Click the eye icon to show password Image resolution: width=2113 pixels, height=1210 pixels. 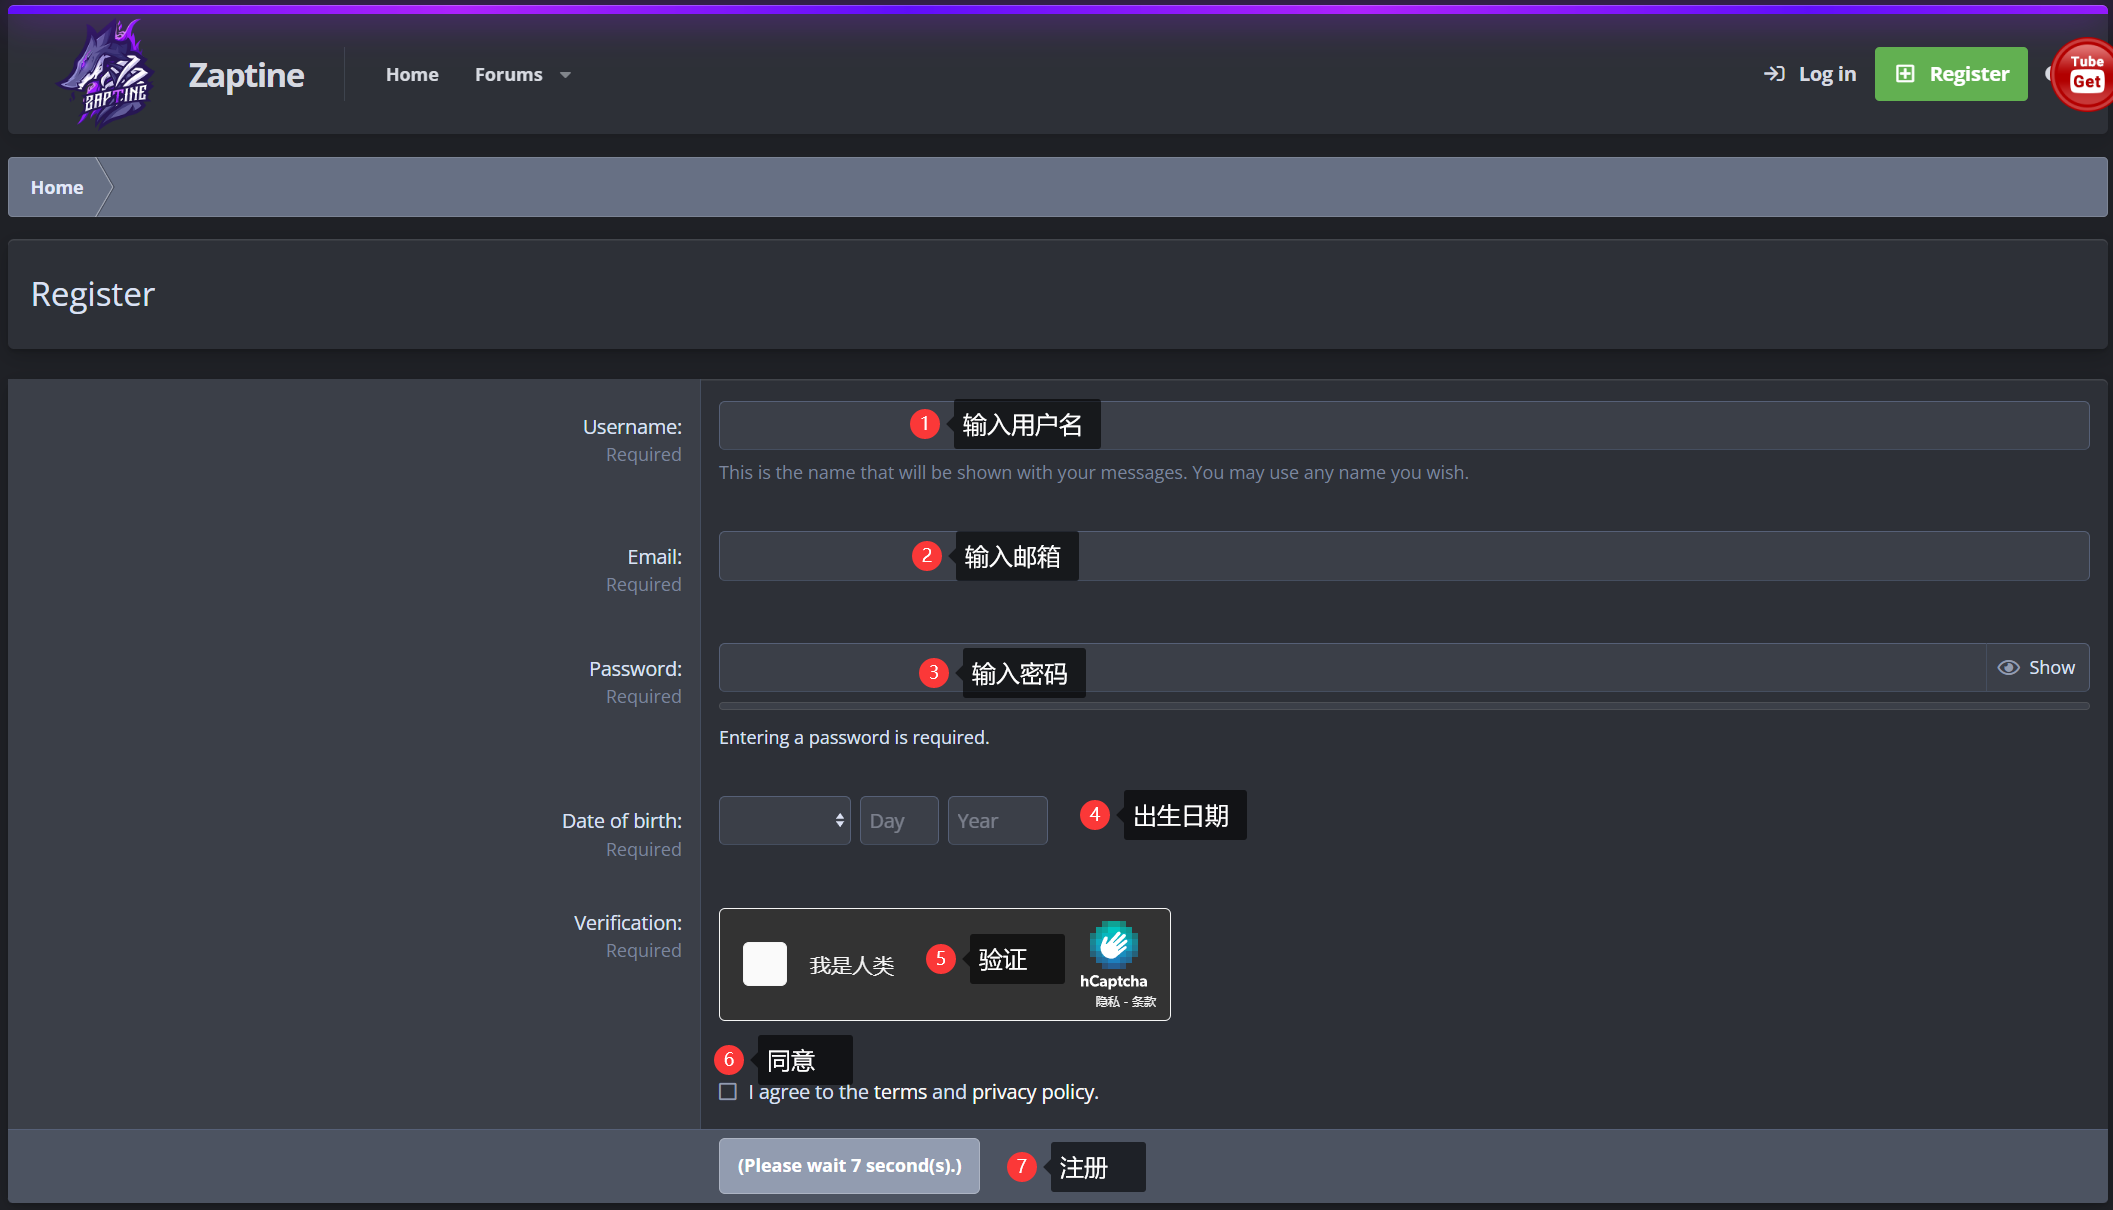[x=2008, y=668]
